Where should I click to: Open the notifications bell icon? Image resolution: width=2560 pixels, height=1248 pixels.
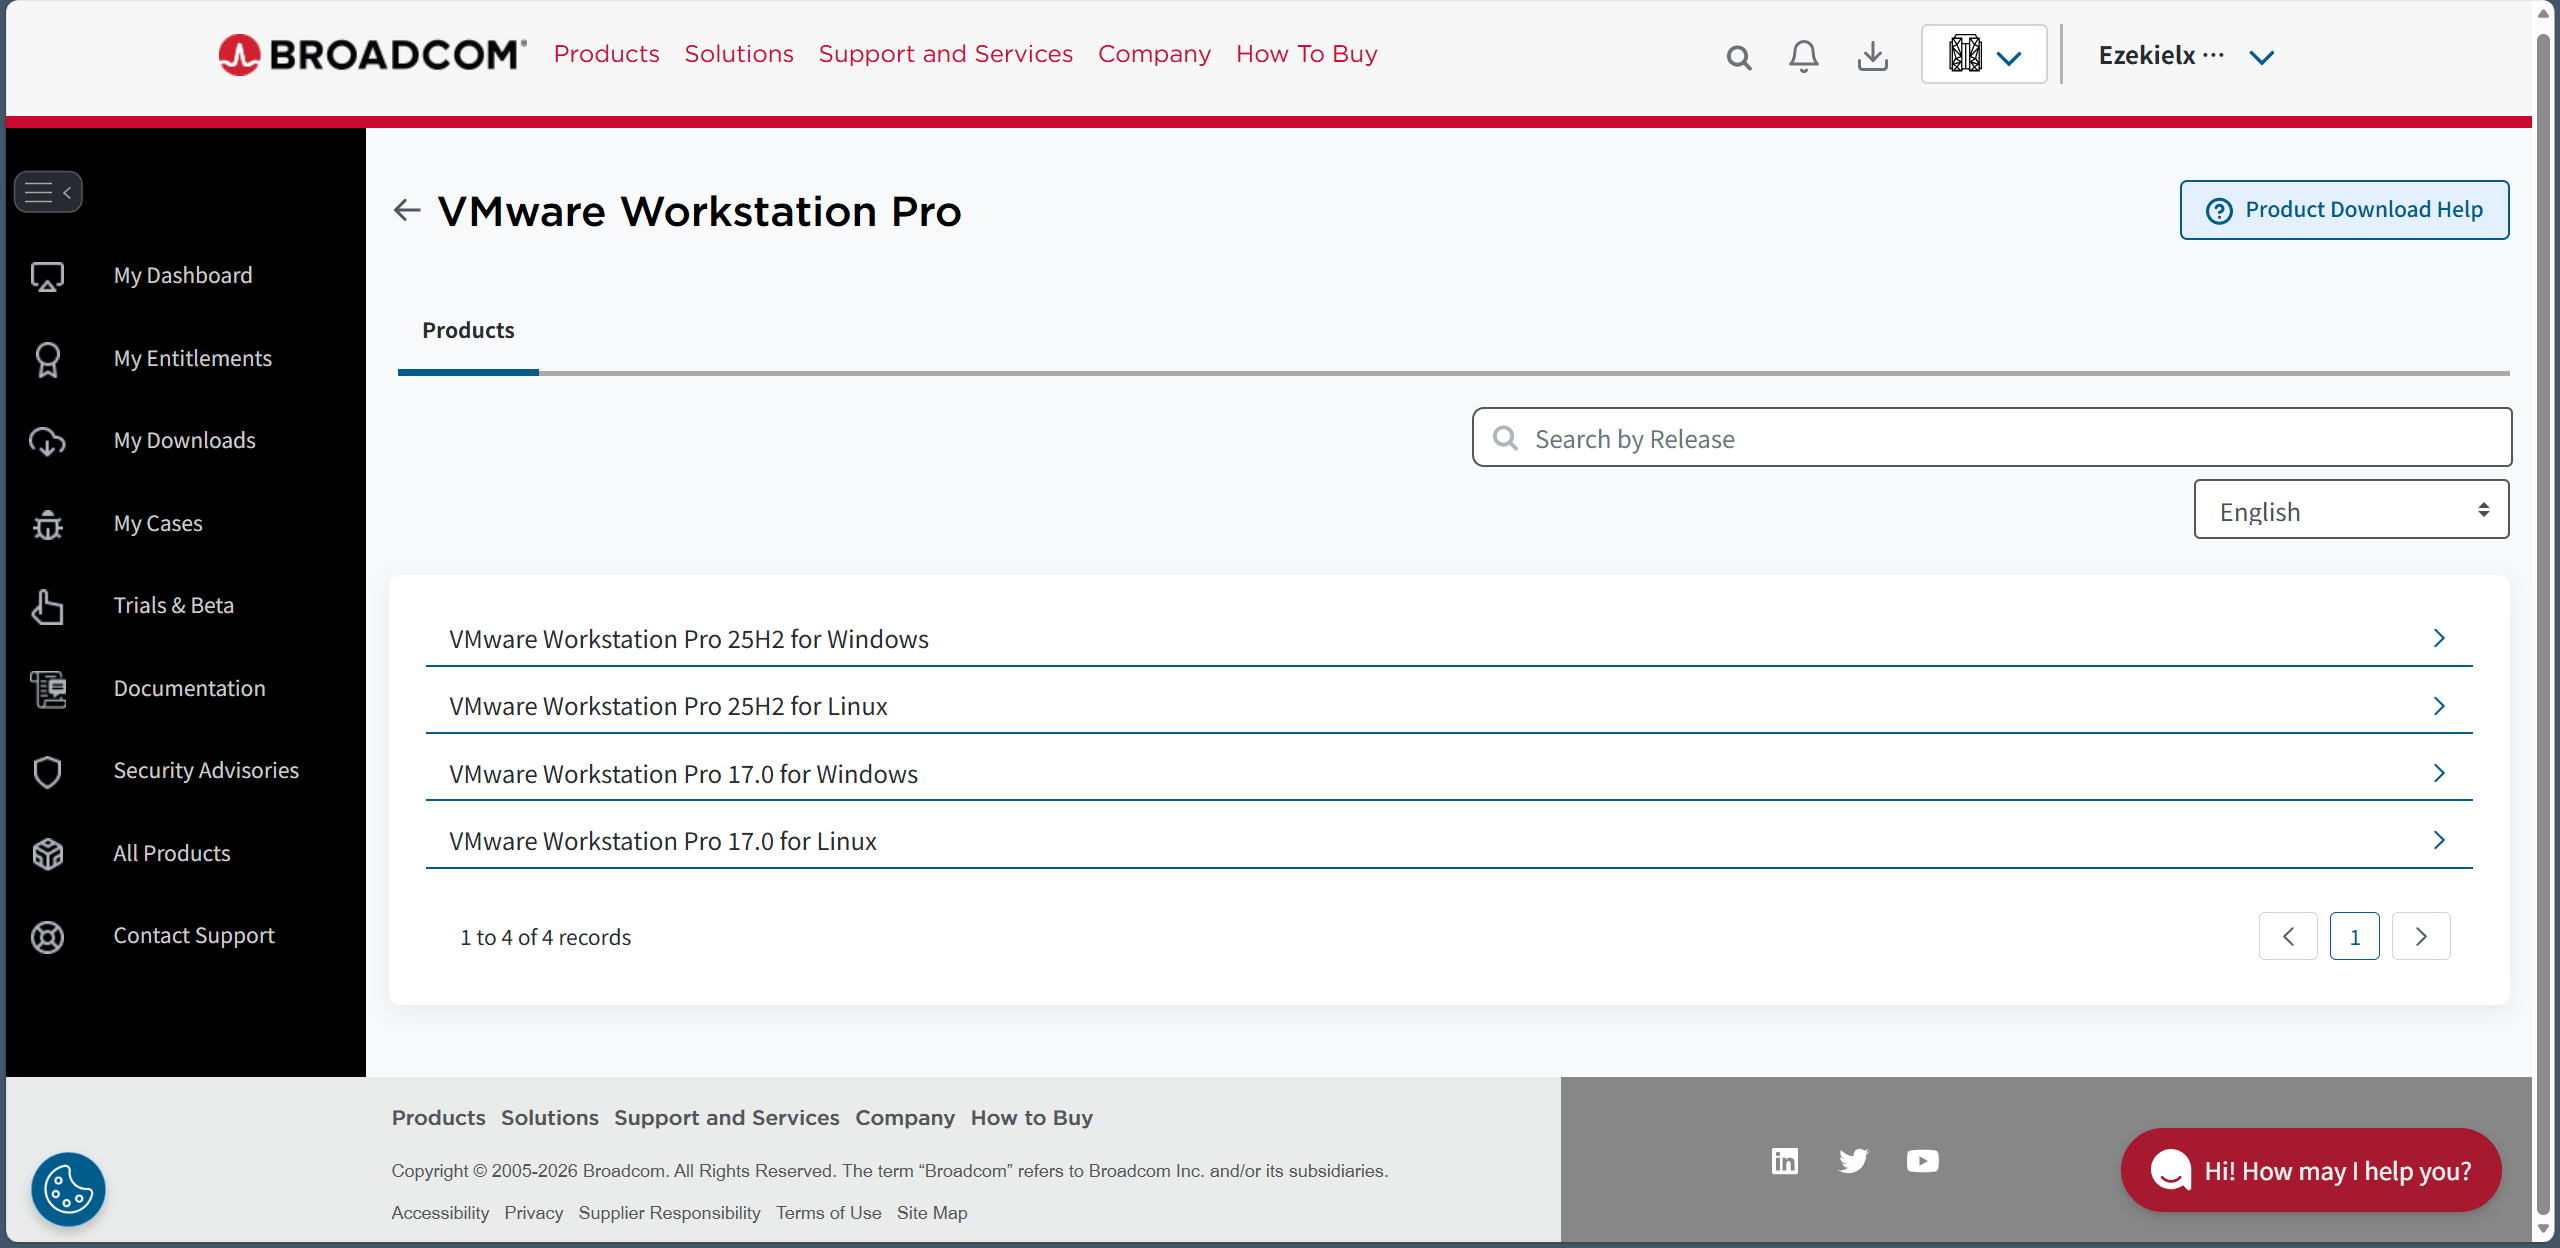pos(1803,56)
